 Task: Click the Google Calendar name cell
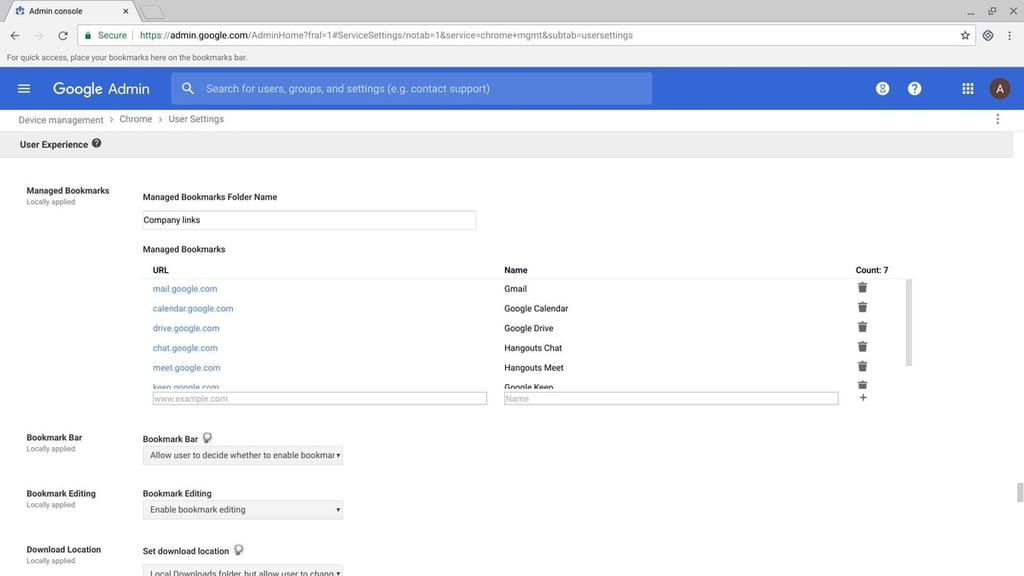(x=536, y=308)
